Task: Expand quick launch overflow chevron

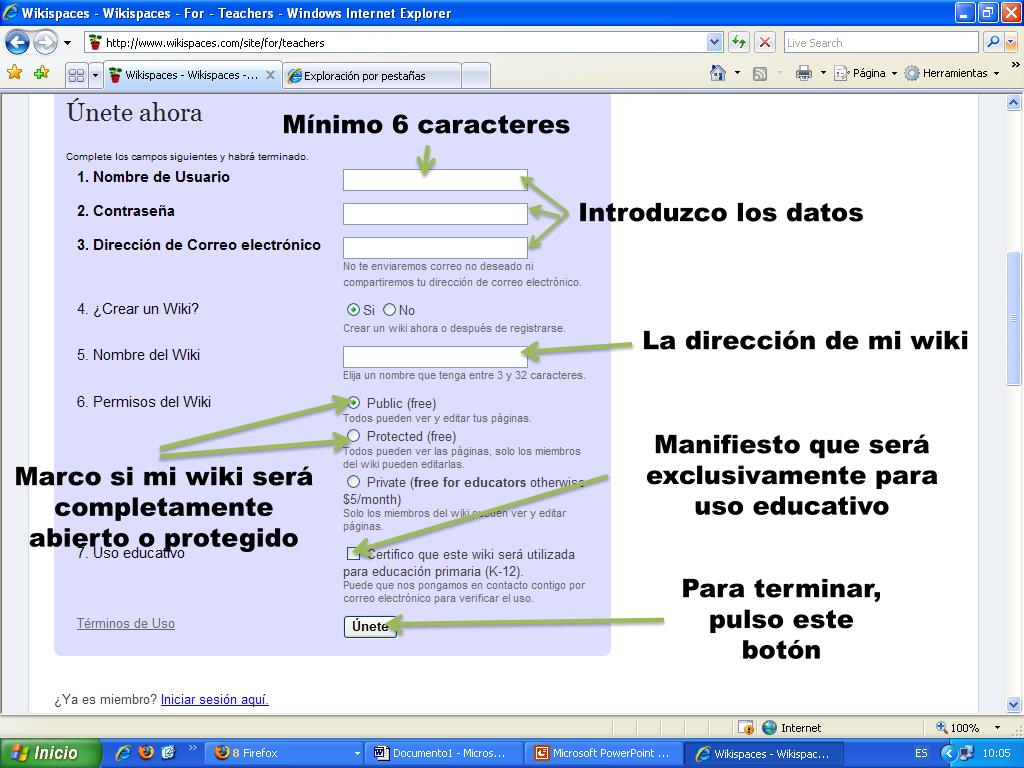Action: coord(192,748)
